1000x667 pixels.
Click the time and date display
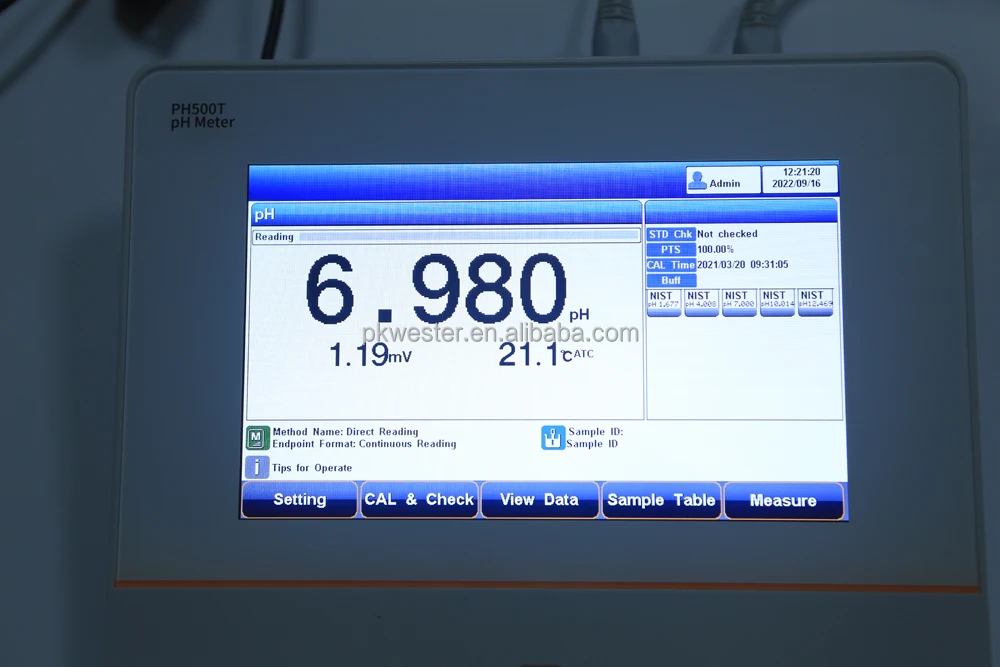pyautogui.click(x=800, y=179)
